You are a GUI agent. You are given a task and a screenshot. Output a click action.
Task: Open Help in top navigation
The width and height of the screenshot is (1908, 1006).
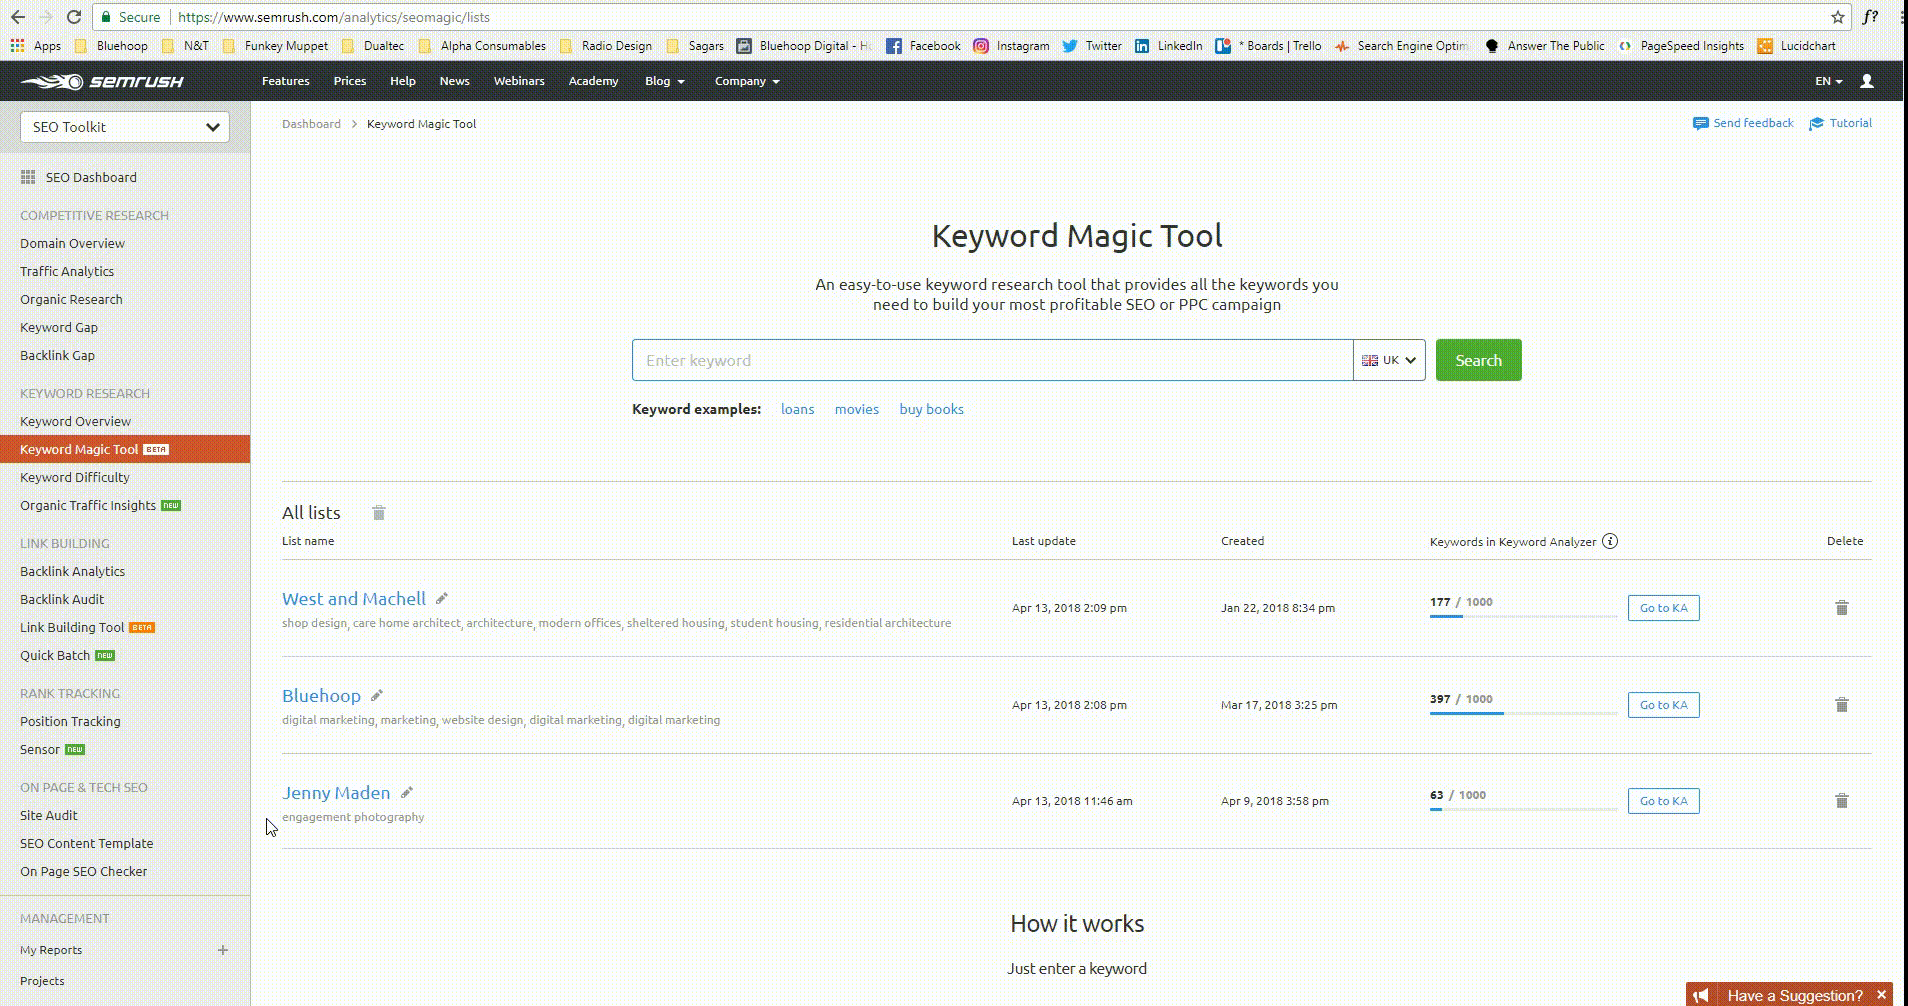(x=402, y=81)
